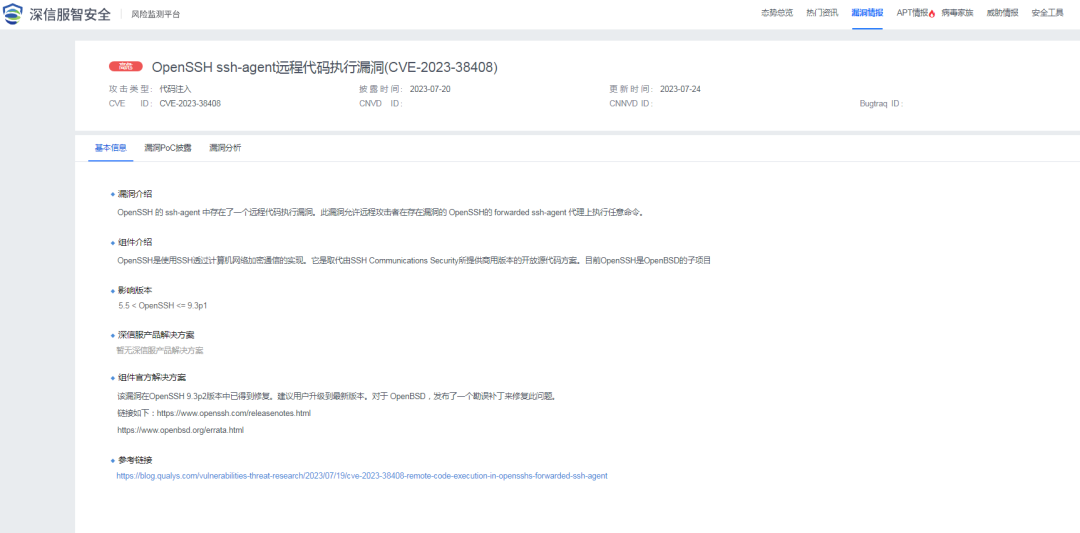Click the 参考链接 section heading
This screenshot has height=533, width=1080.
click(135, 460)
